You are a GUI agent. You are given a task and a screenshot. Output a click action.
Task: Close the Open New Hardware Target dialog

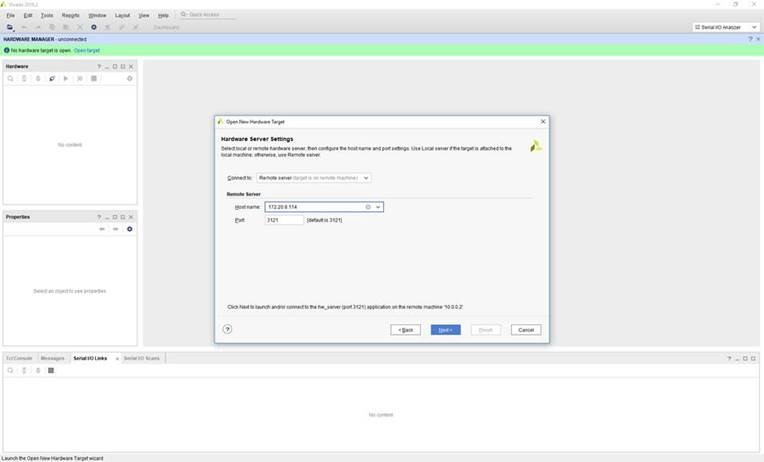click(x=543, y=121)
